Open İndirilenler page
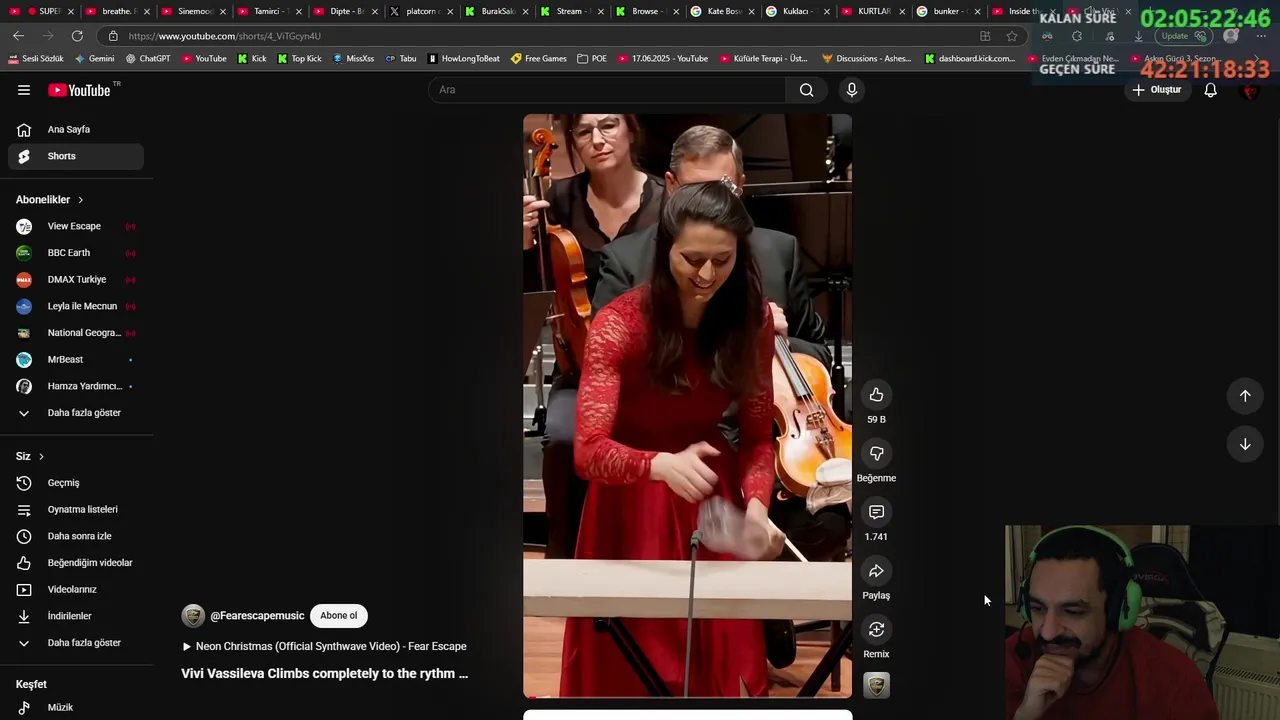 point(76,616)
